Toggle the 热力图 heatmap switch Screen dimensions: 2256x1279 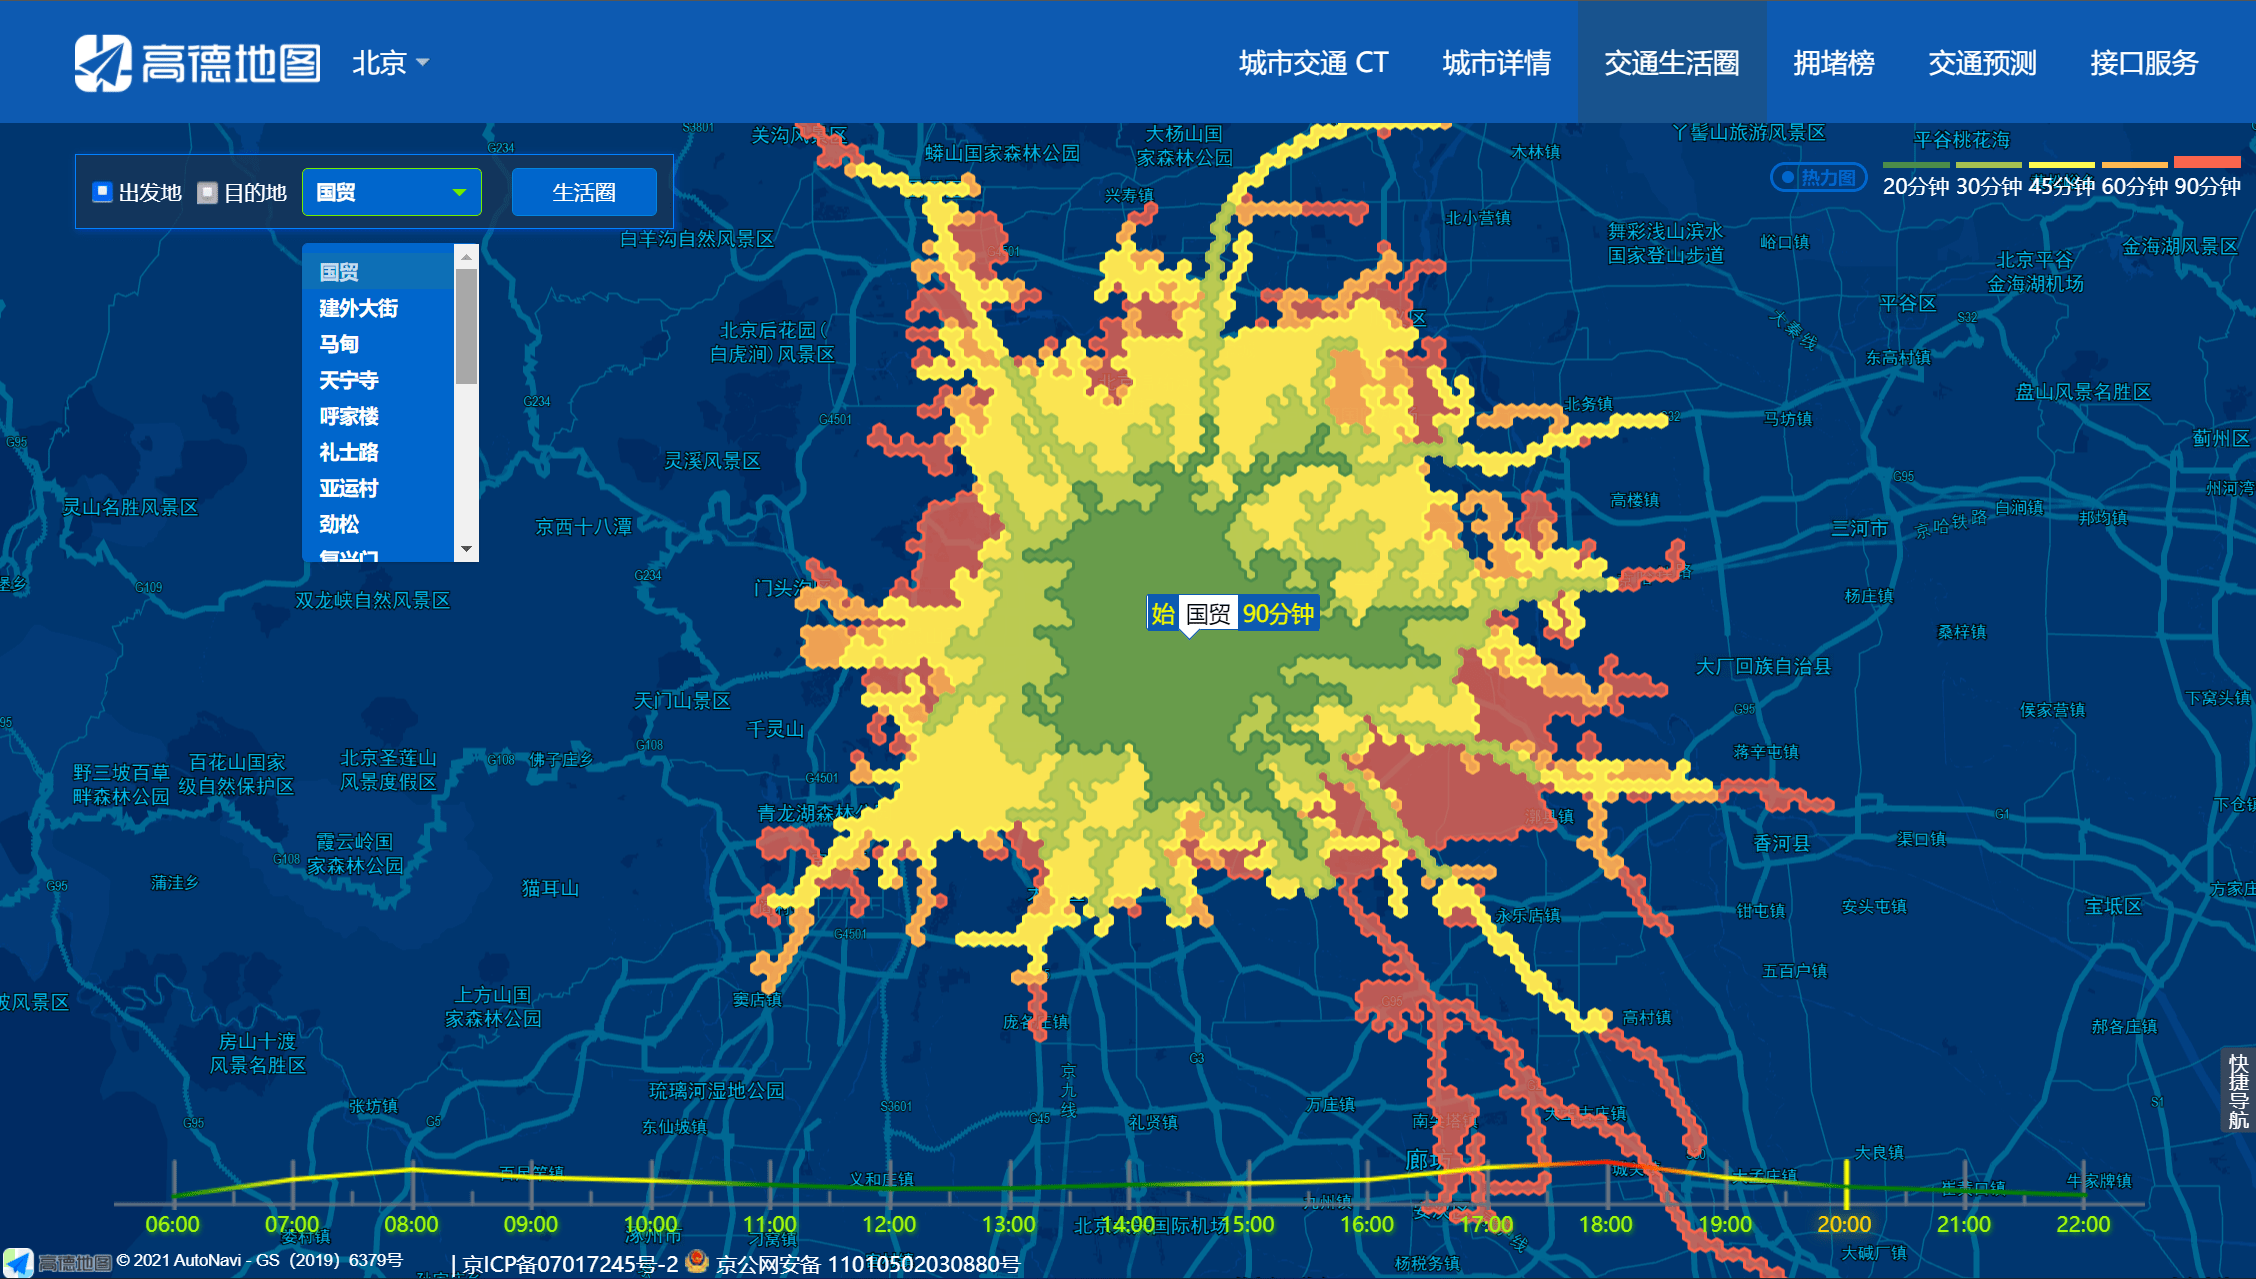[1819, 178]
